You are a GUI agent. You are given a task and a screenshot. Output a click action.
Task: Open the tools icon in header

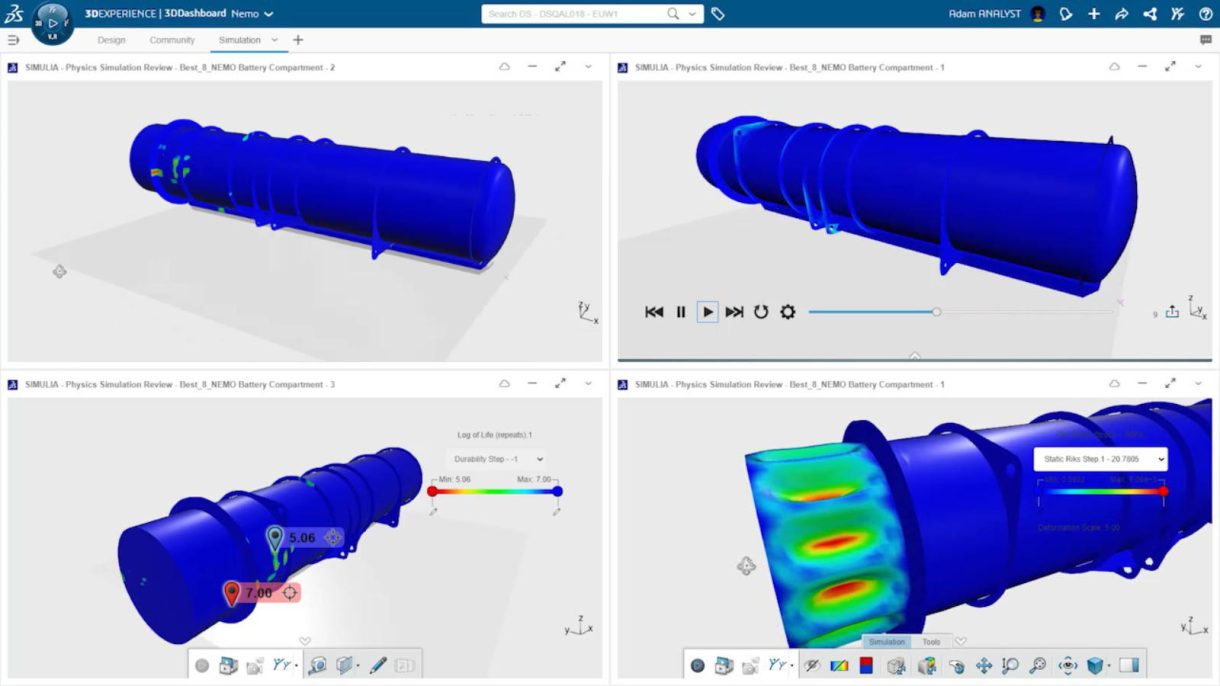[1178, 14]
